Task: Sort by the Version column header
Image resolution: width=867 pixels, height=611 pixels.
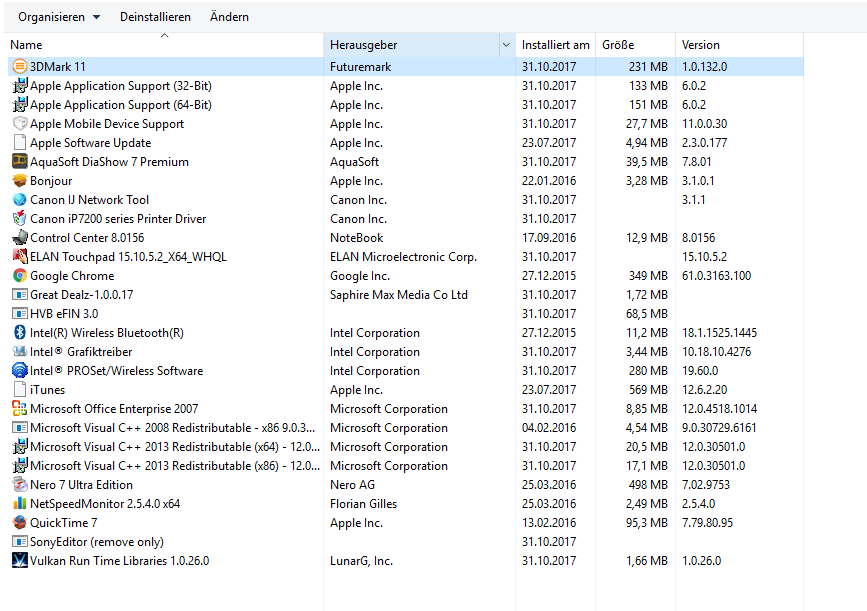Action: (x=739, y=45)
